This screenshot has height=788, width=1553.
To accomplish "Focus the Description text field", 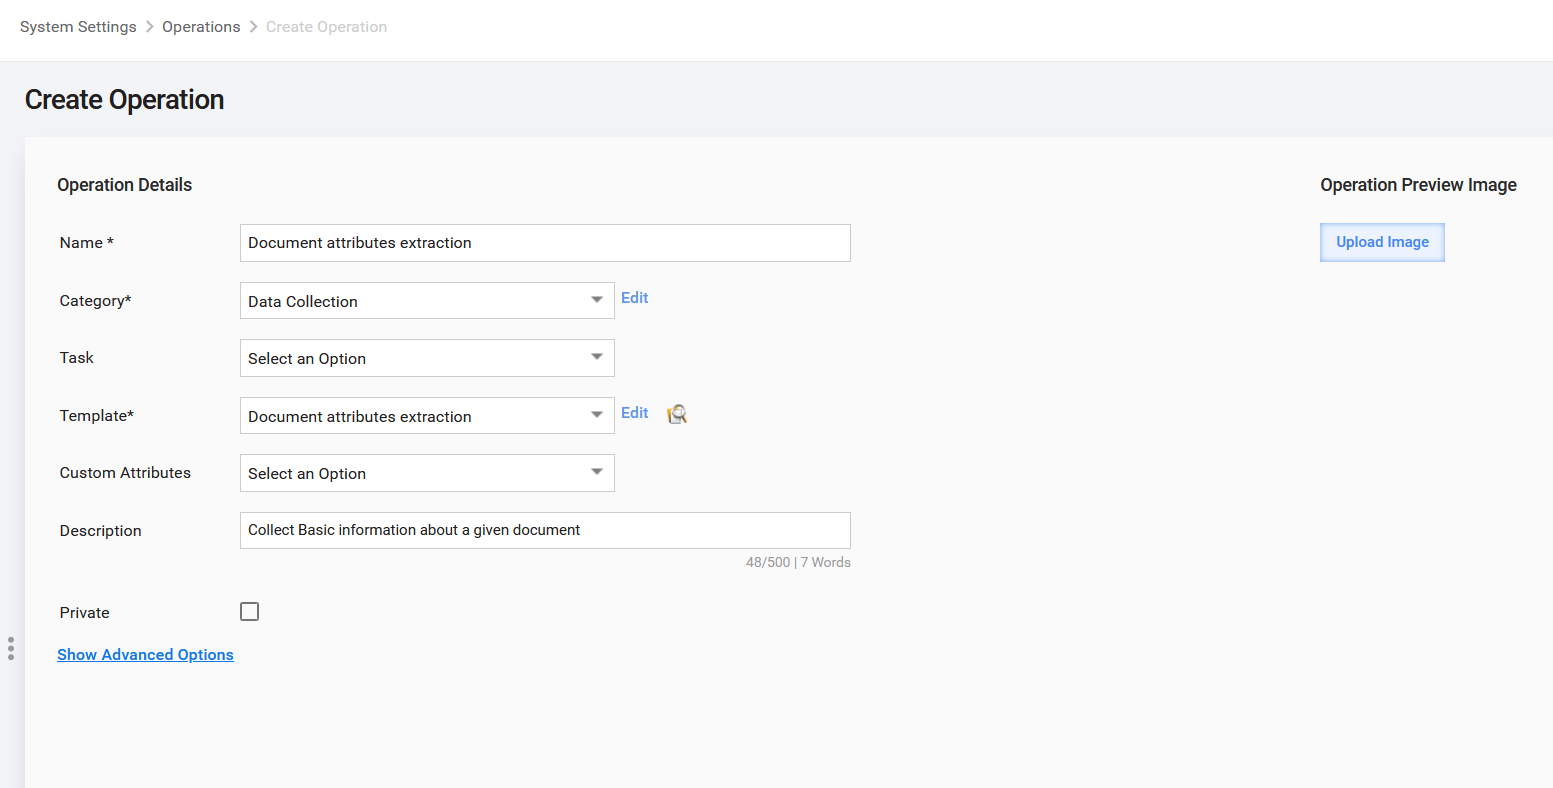I will [x=545, y=530].
